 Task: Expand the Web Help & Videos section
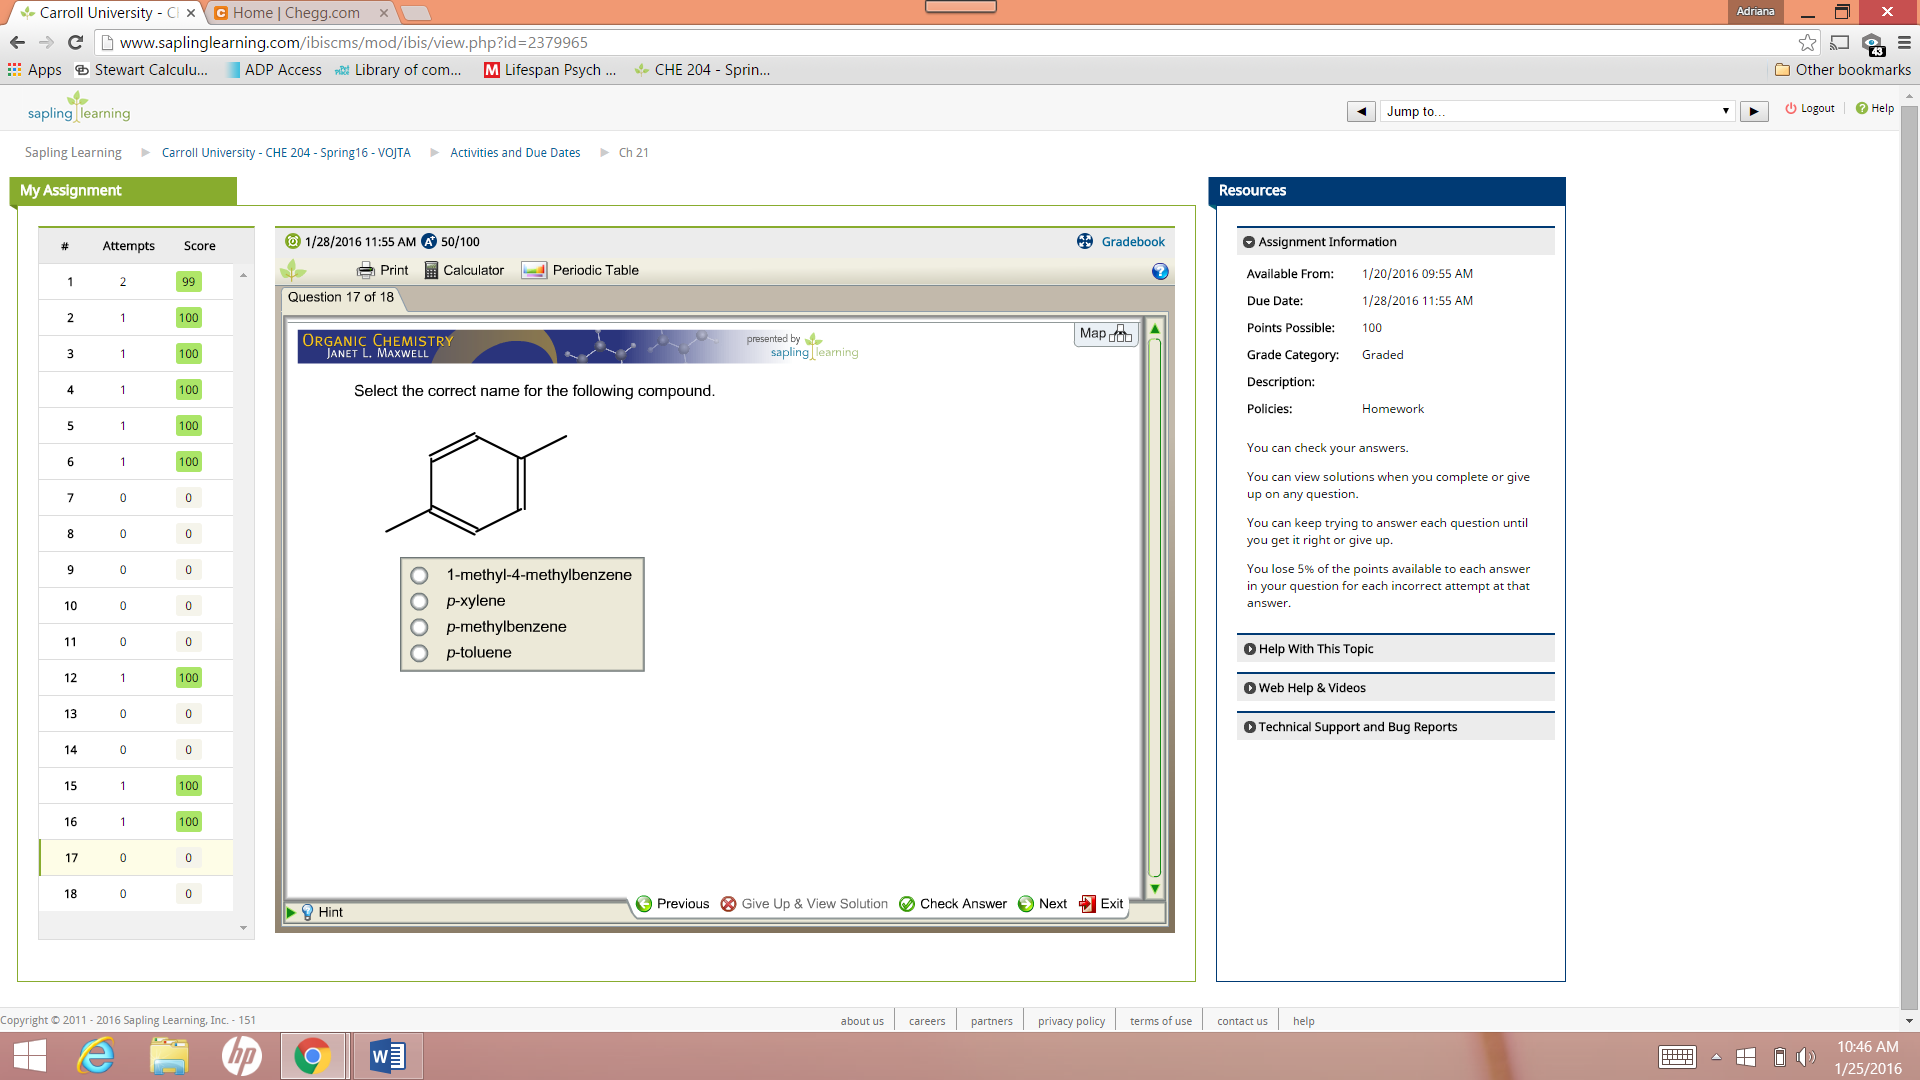click(x=1311, y=687)
